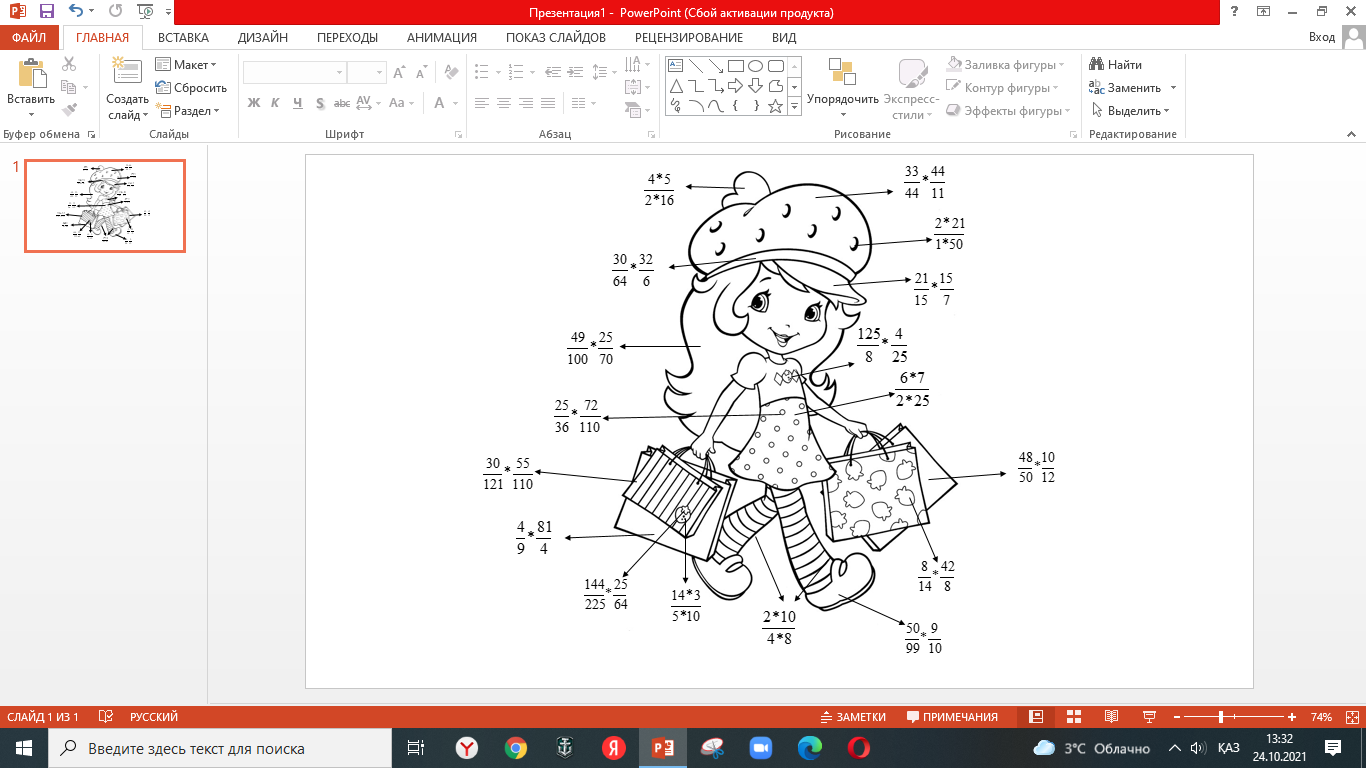This screenshot has width=1366, height=768.
Task: Open the Заменить dropdown arrow
Action: pyautogui.click(x=1173, y=88)
